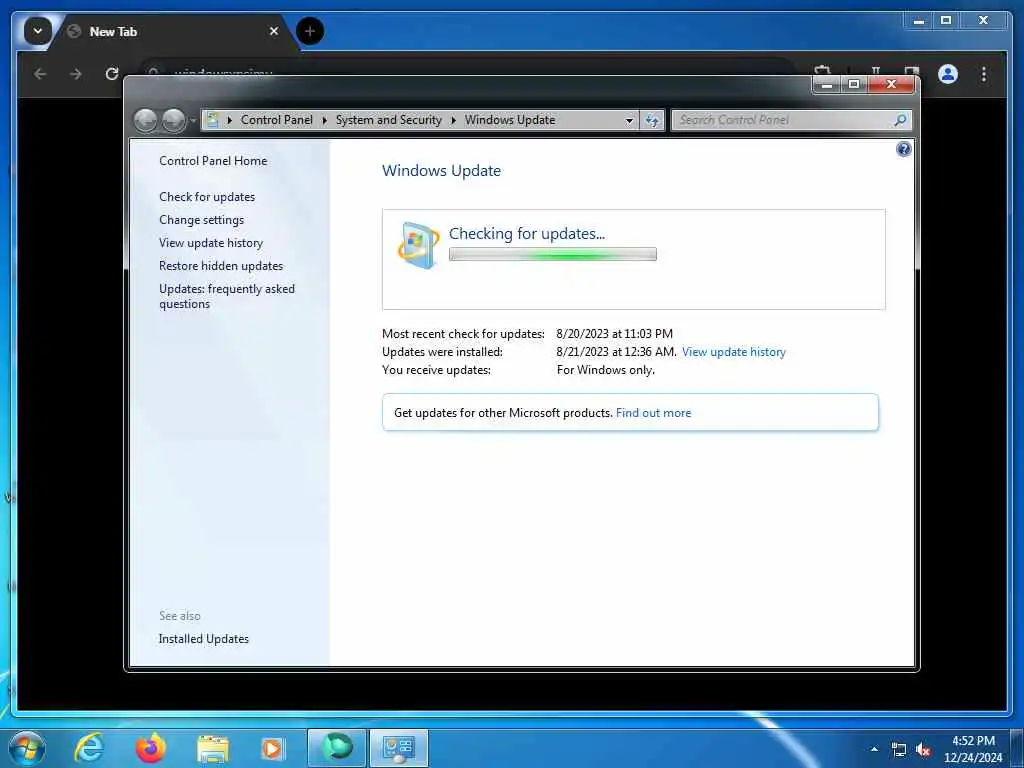Open the network status tray icon

(x=899, y=750)
